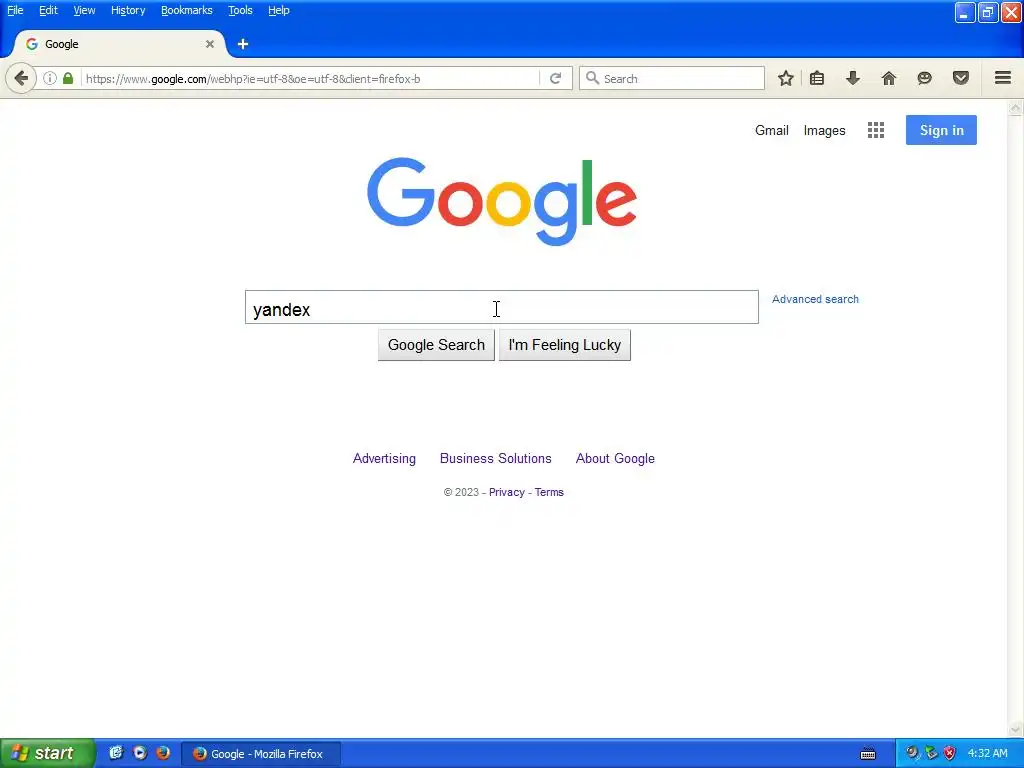
Task: Bookmark this page with the star icon
Action: click(786, 78)
